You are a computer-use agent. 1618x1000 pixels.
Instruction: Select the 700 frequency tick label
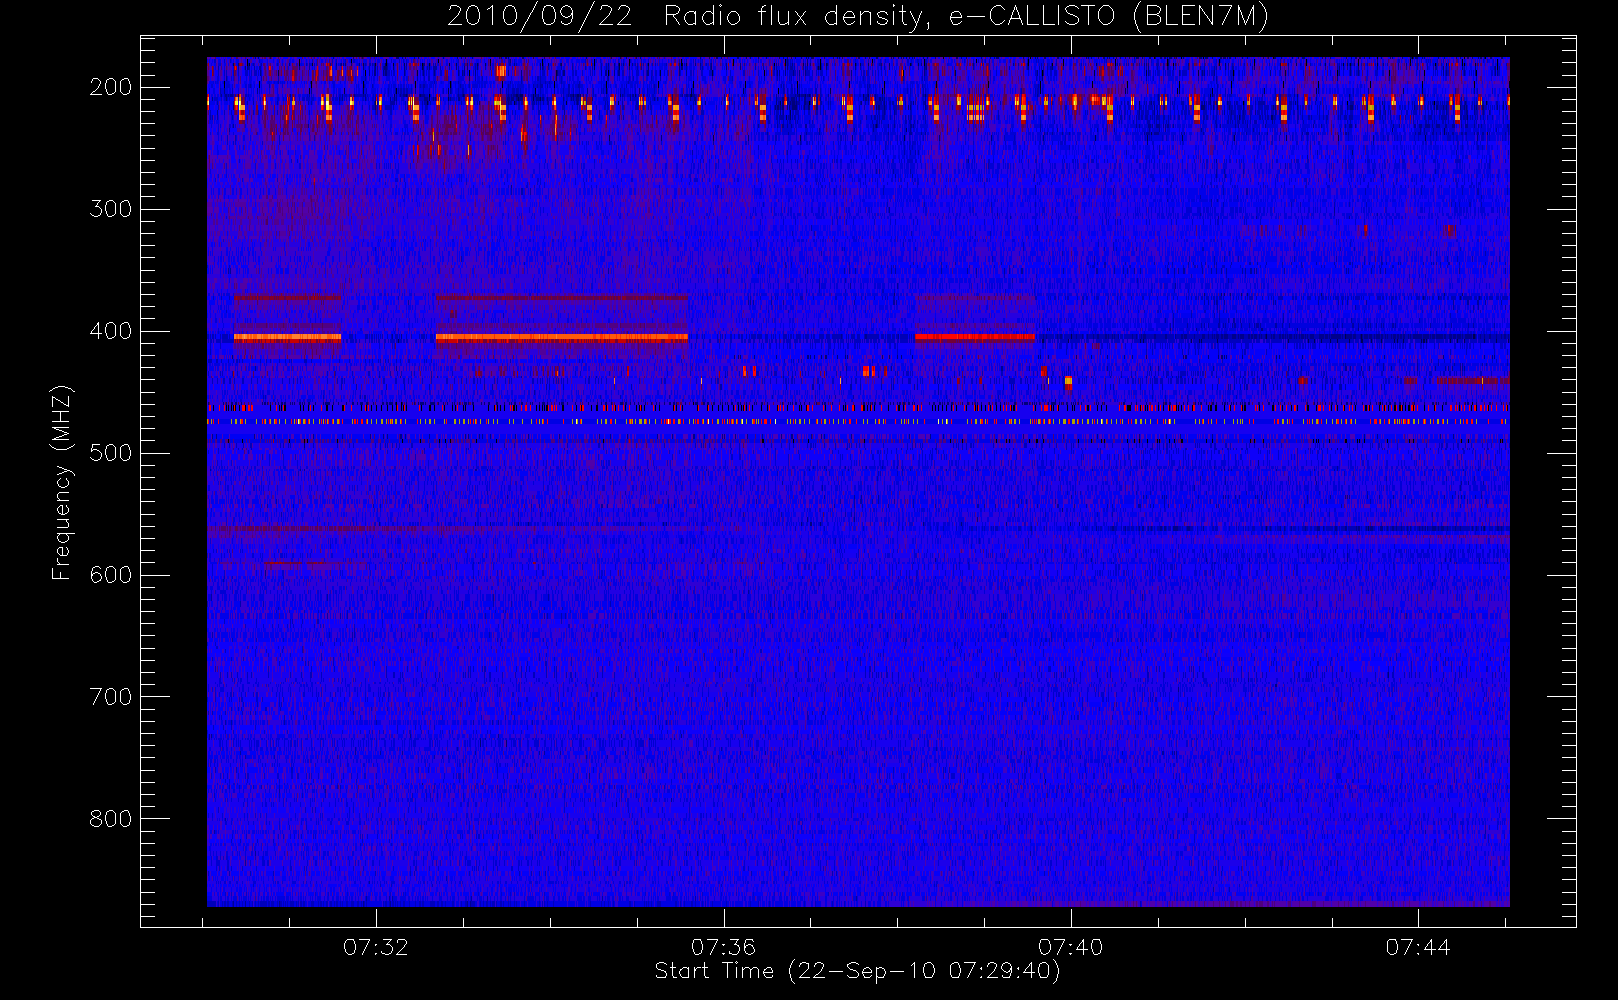(x=110, y=697)
